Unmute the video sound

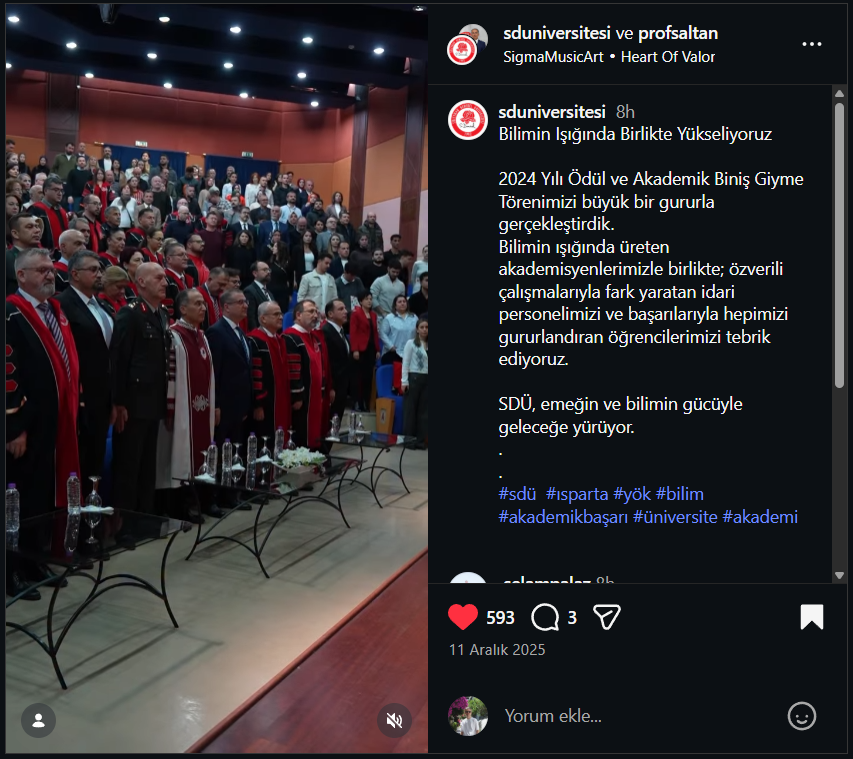[x=394, y=720]
